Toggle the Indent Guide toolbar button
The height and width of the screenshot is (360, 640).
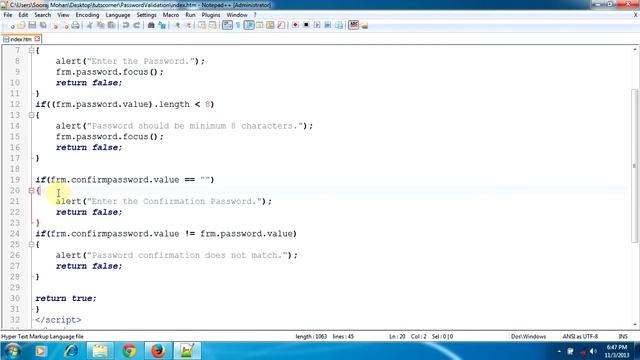(x=249, y=25)
